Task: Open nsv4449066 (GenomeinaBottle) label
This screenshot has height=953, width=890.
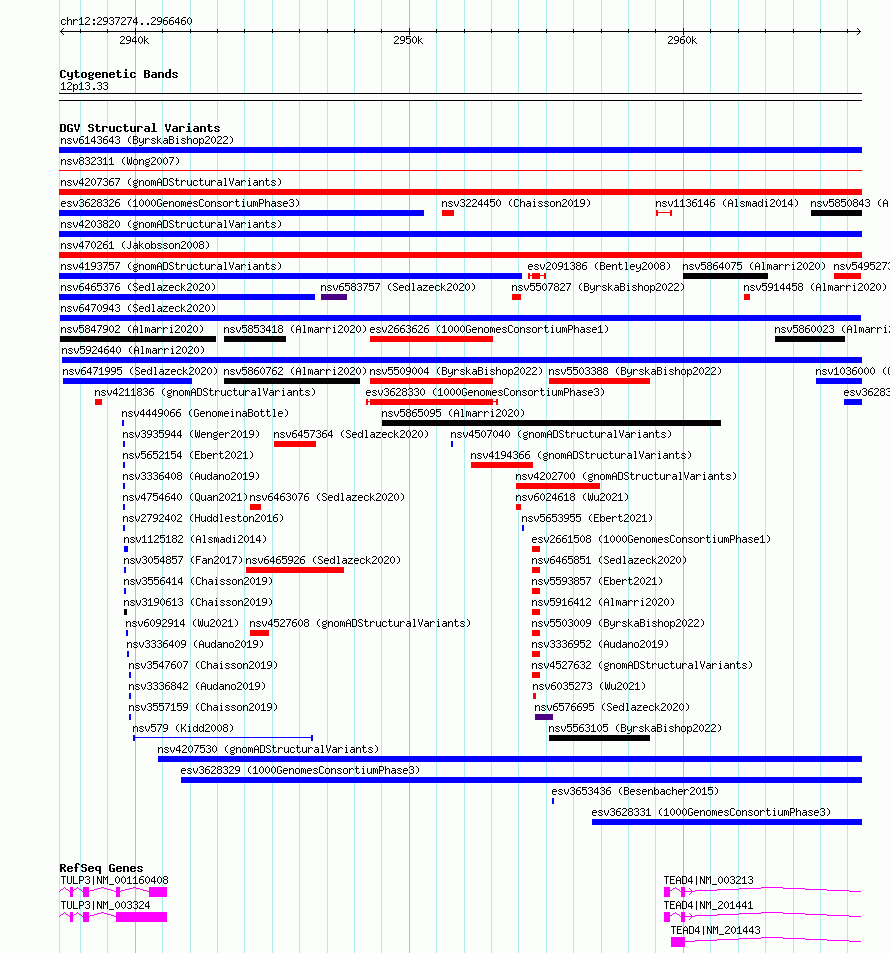Action: pyautogui.click(x=205, y=413)
